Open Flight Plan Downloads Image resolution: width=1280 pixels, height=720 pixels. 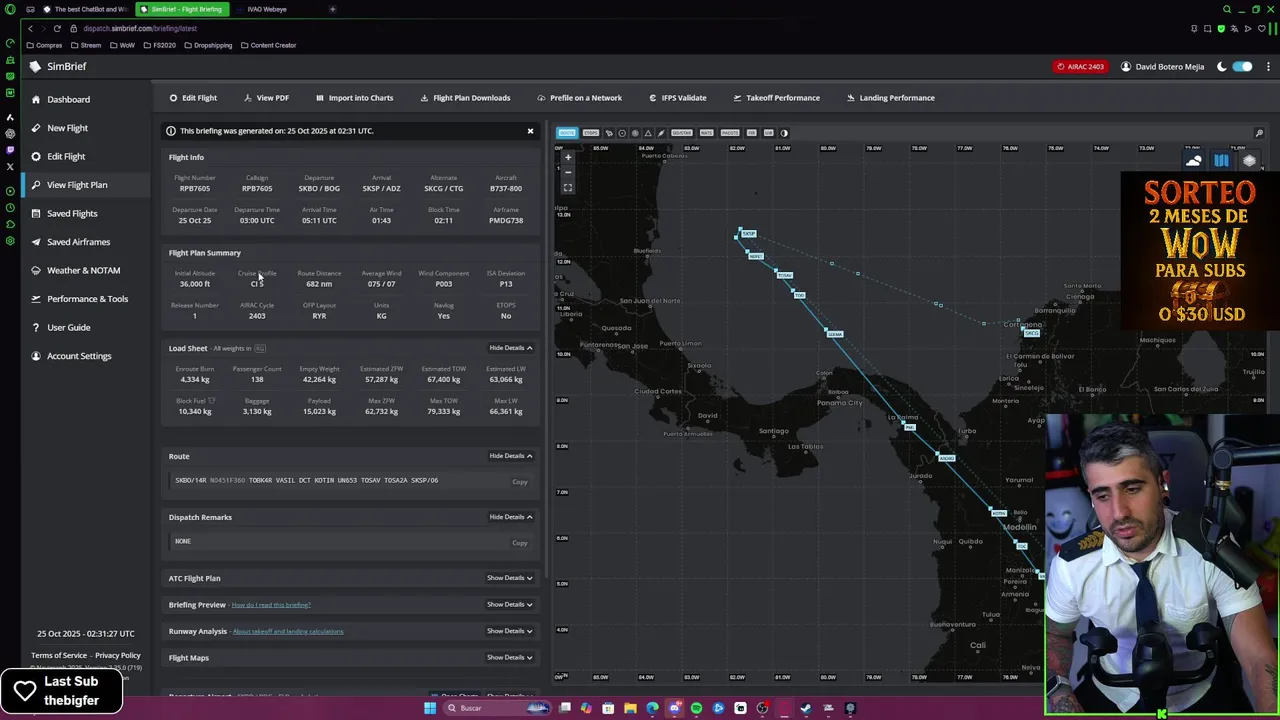[465, 98]
